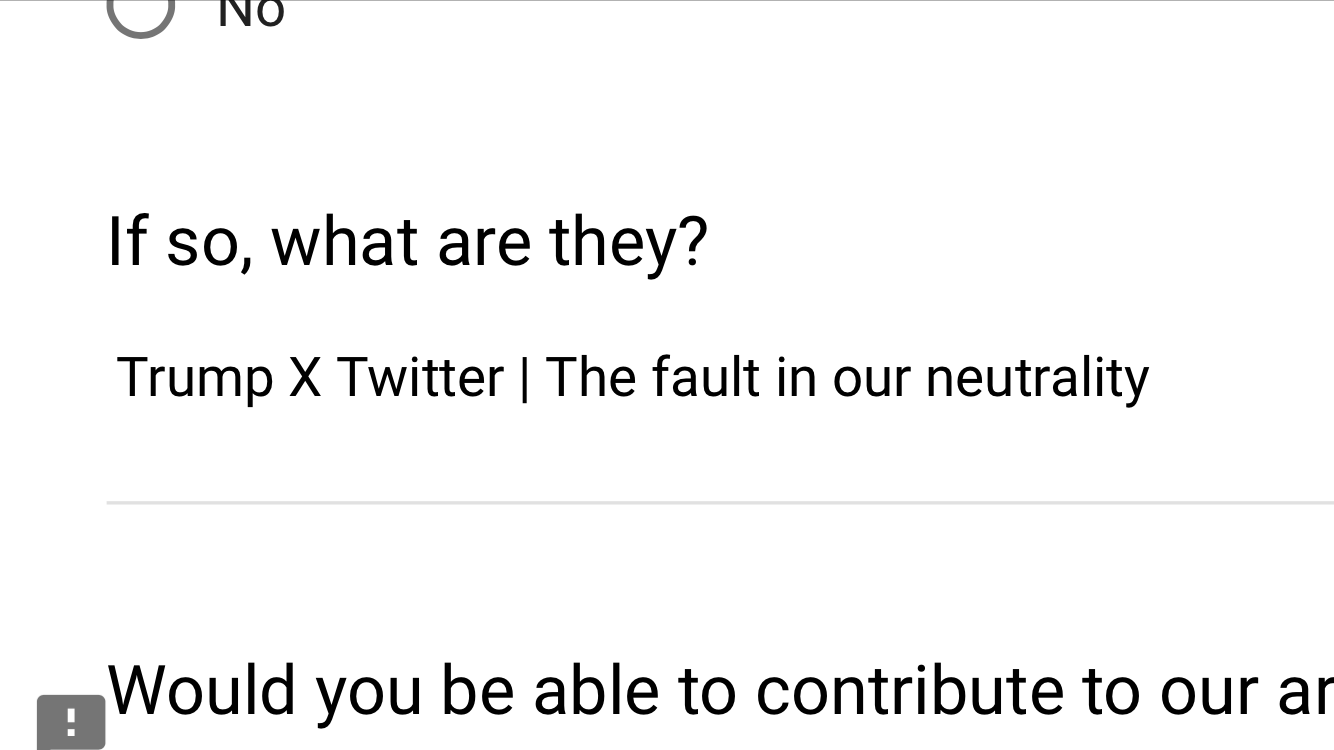Click the word "neutrality" in the answer
Image resolution: width=1334 pixels, height=750 pixels.
pyautogui.click(x=1037, y=379)
